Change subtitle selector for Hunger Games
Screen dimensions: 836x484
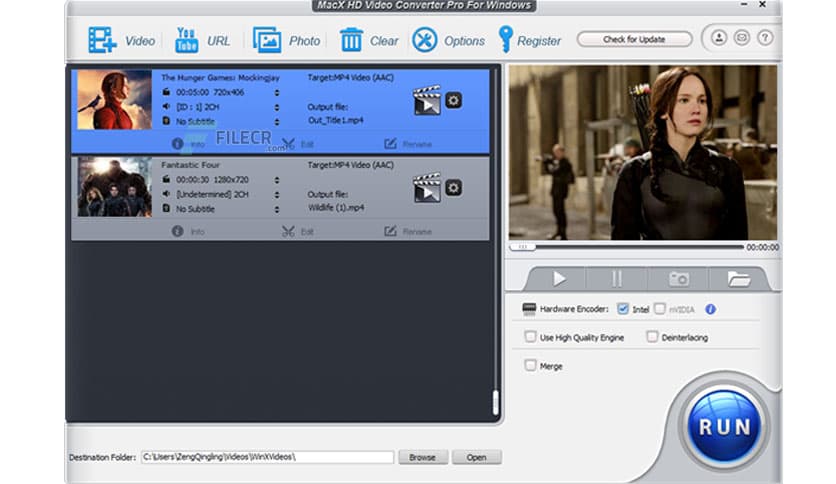pyautogui.click(x=277, y=122)
